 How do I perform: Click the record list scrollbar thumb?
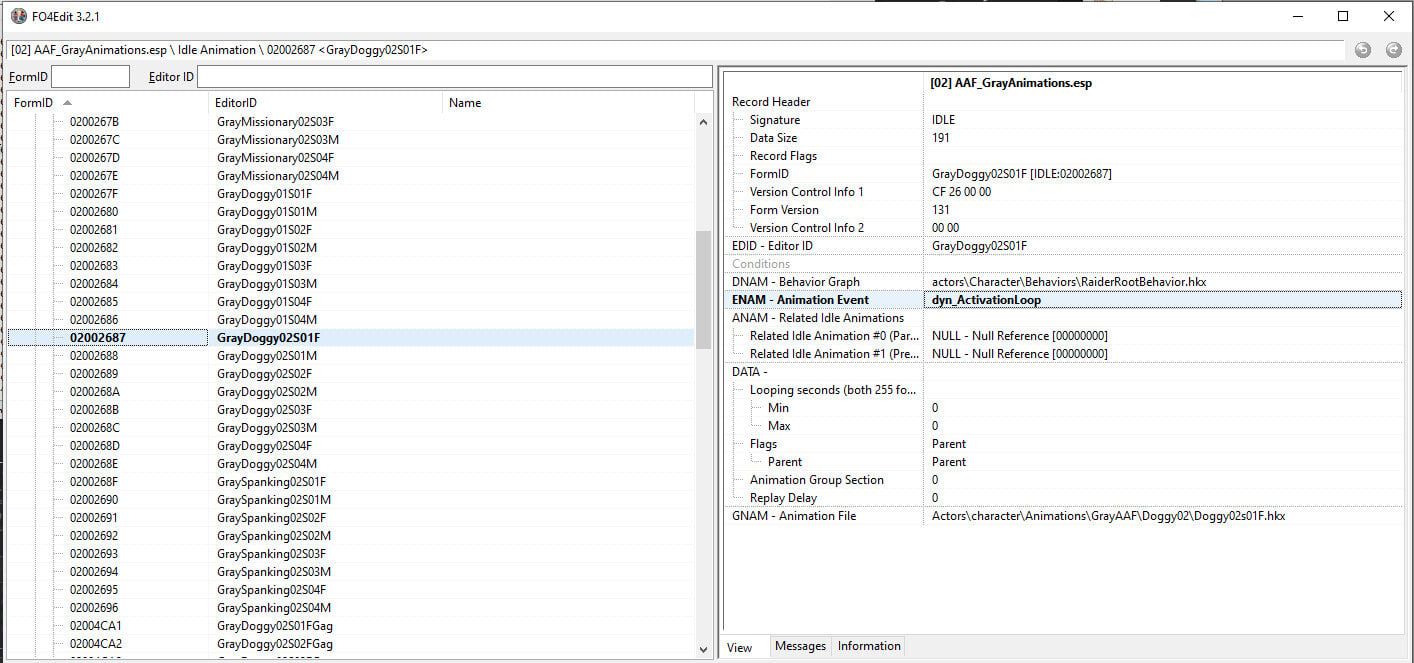pos(703,290)
